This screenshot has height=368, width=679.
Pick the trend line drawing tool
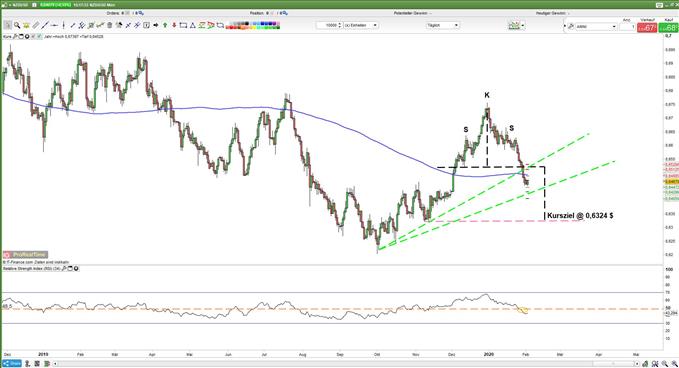45,25
